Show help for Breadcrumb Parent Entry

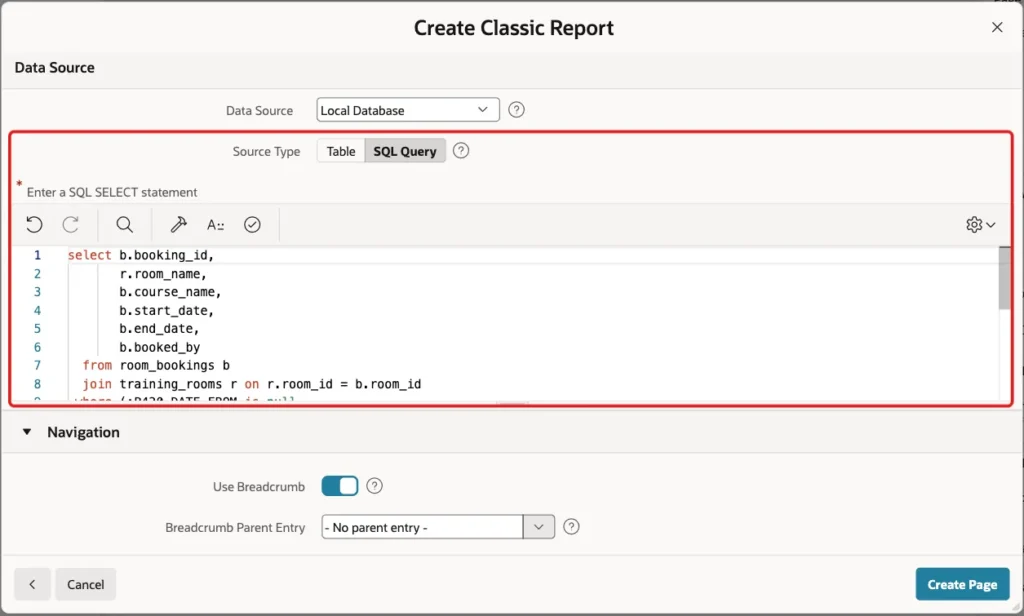[571, 527]
